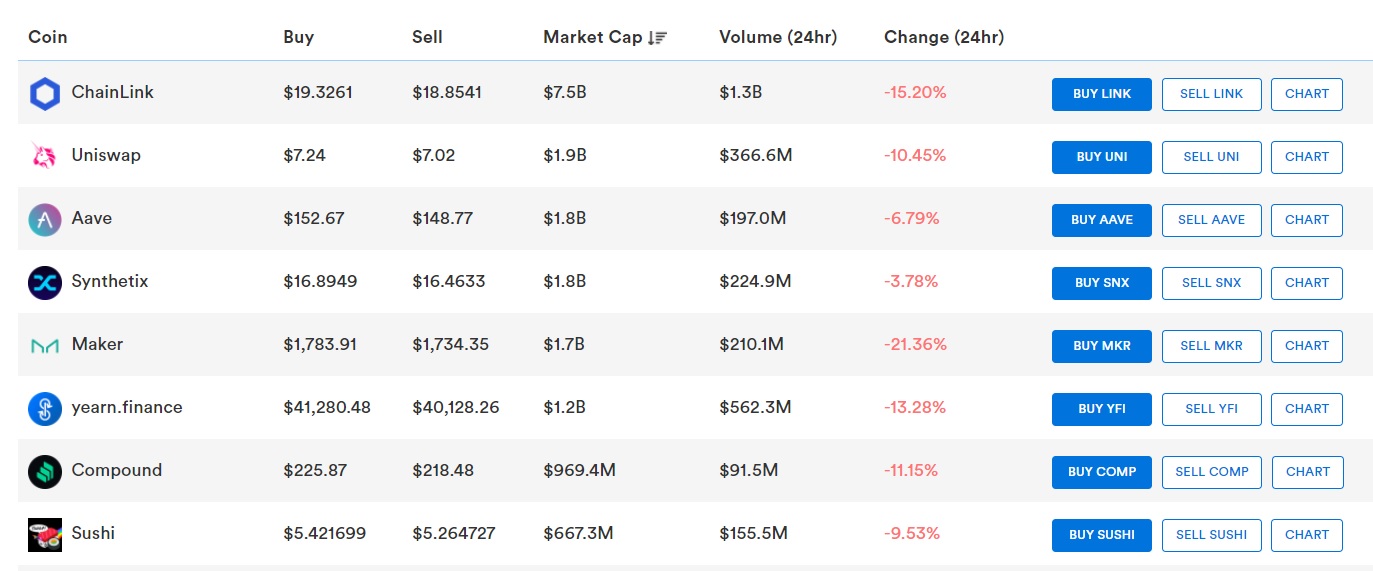Click the Sushi coin logo icon
The height and width of the screenshot is (571, 1373).
45,535
